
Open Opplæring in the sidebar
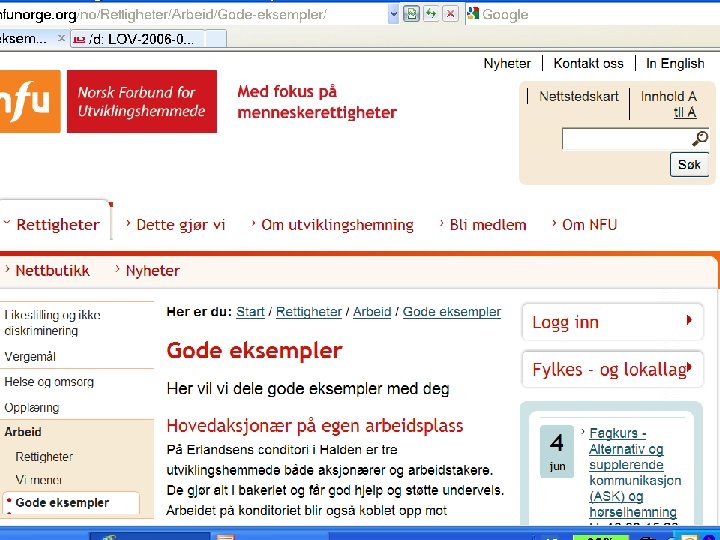32,407
